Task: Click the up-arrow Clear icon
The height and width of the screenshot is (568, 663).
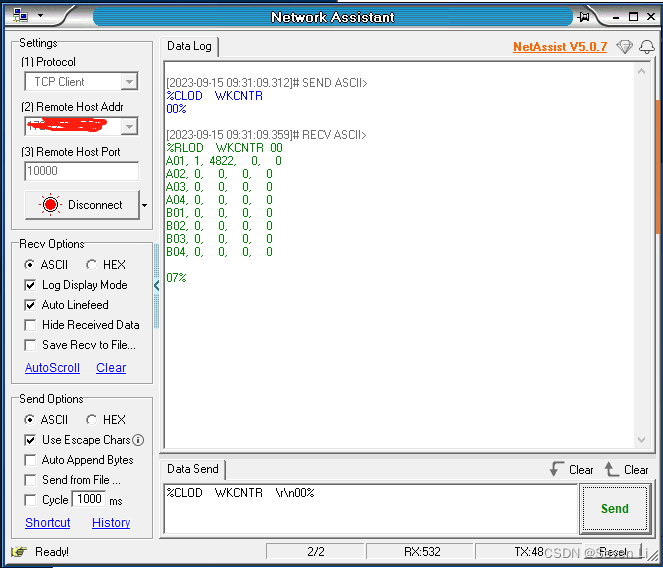Action: (x=611, y=469)
